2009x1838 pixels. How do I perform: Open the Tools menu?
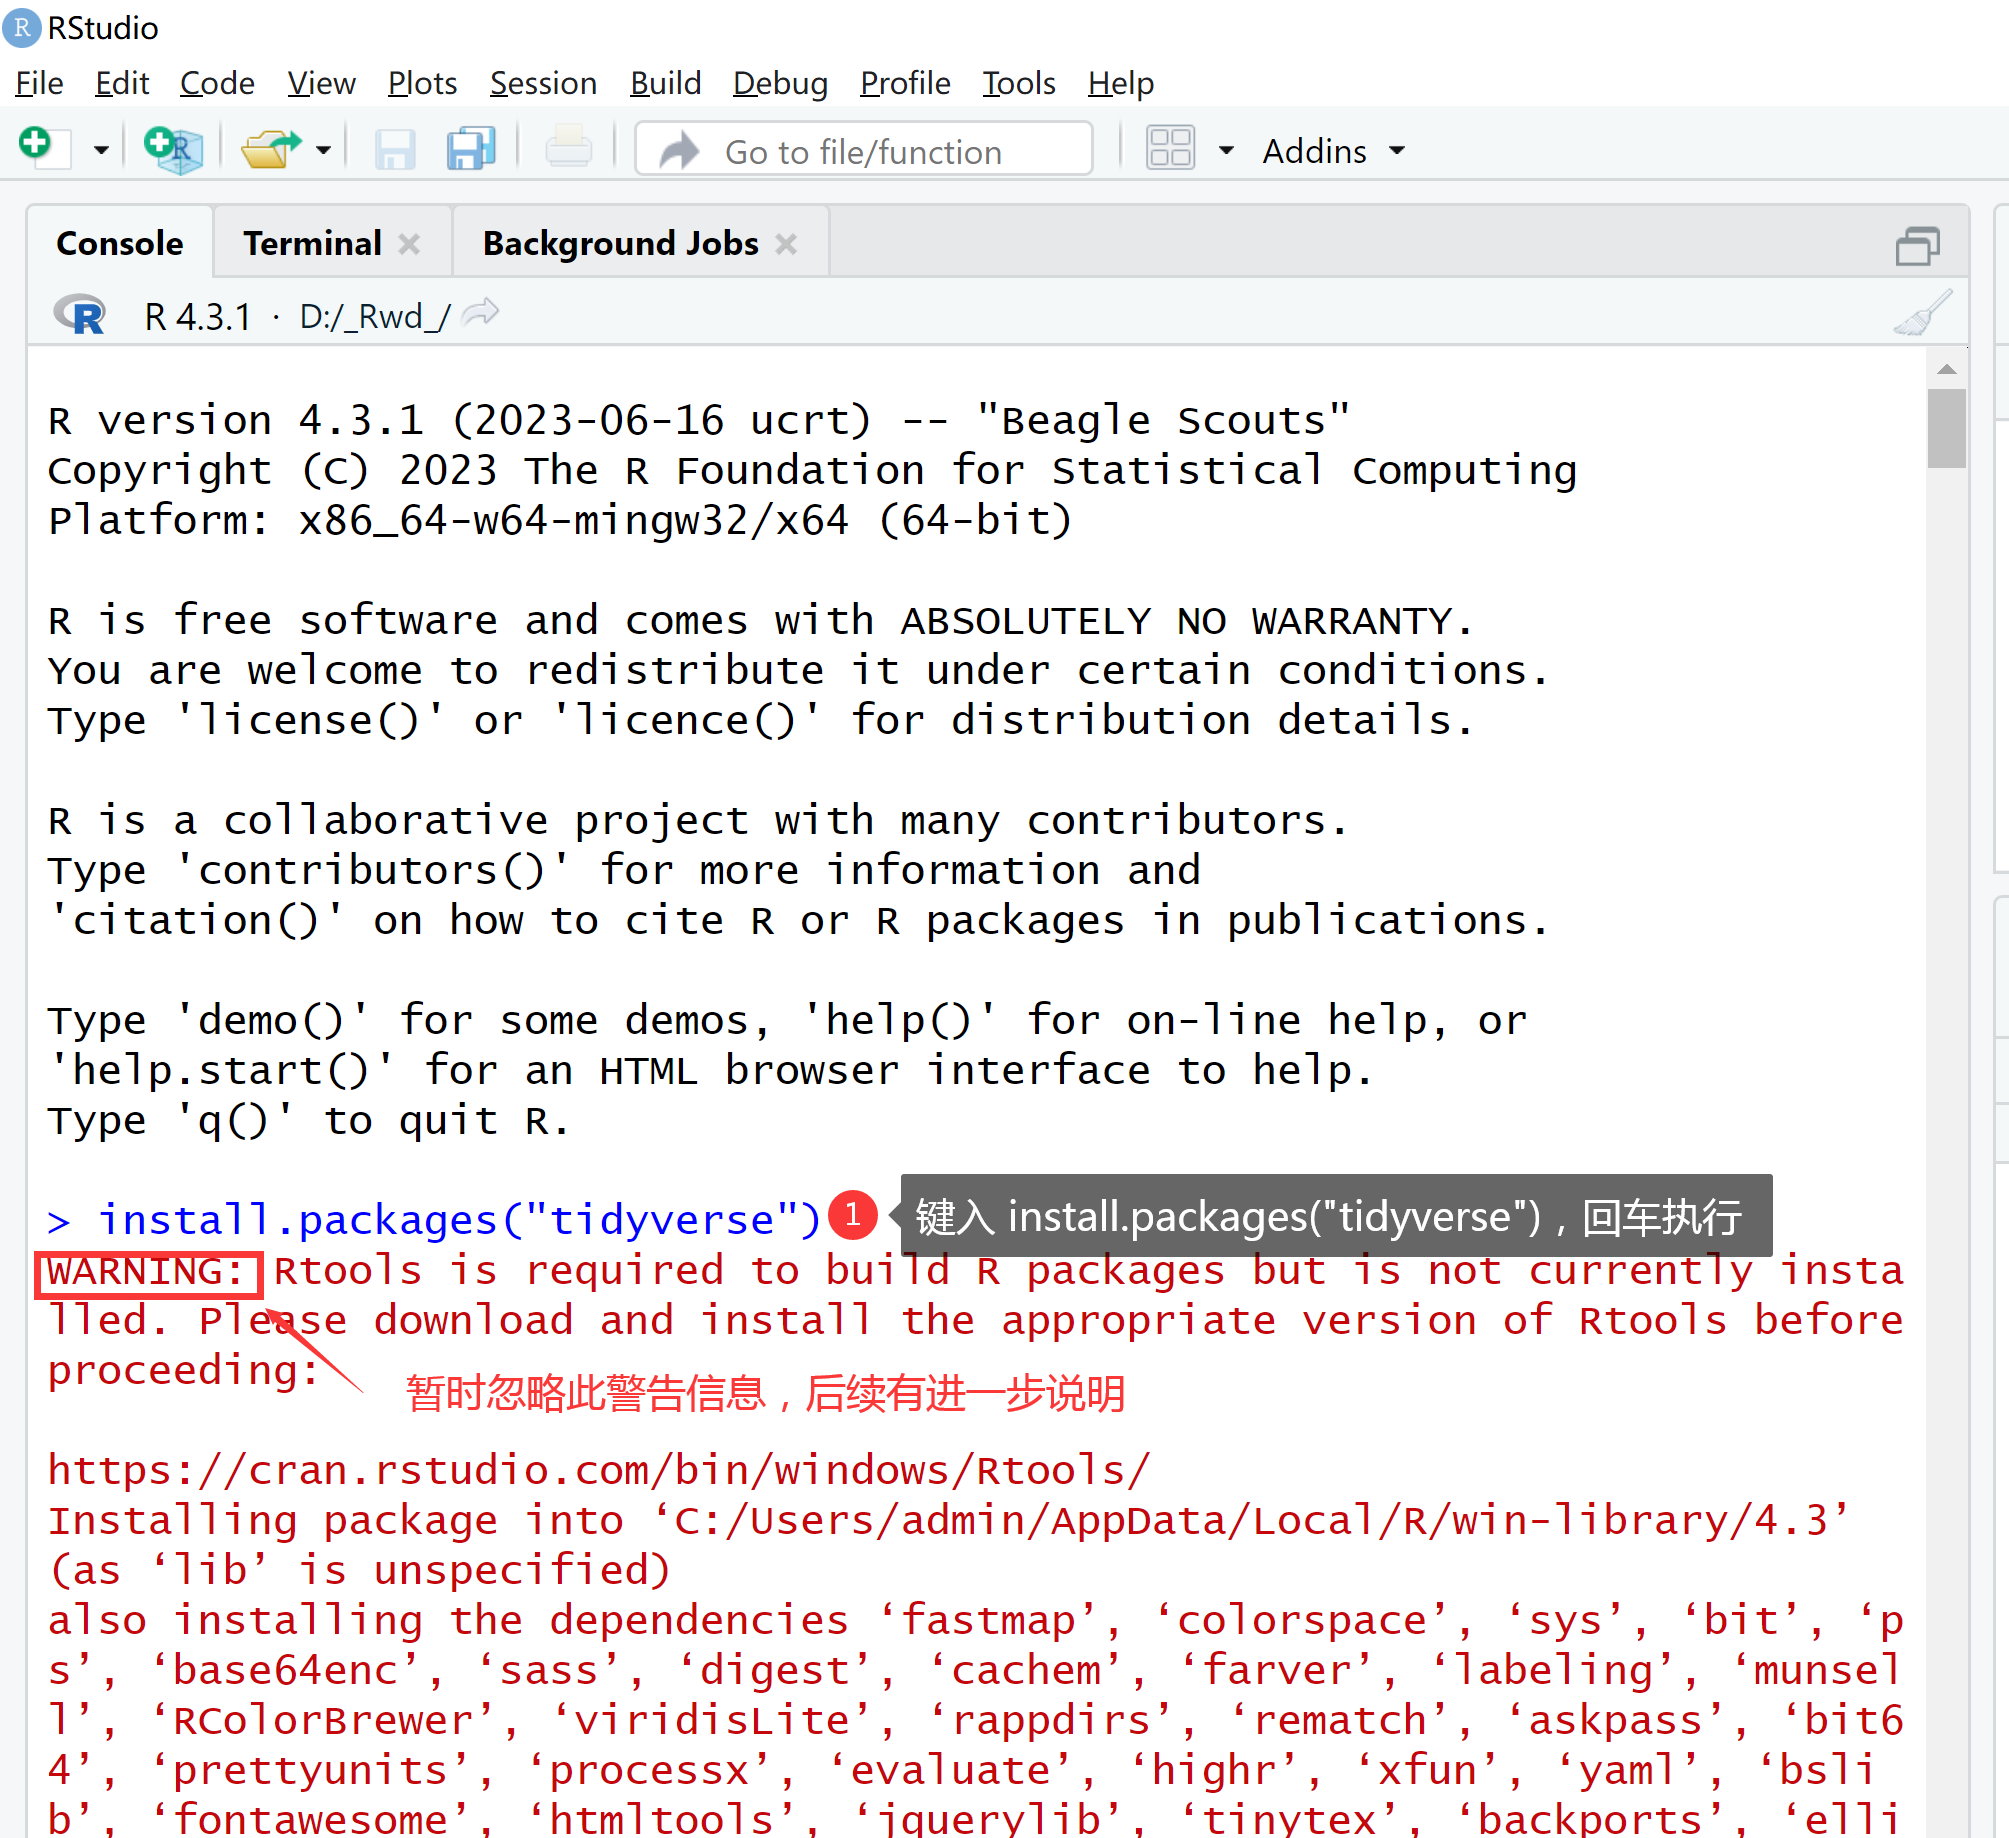coord(1018,83)
